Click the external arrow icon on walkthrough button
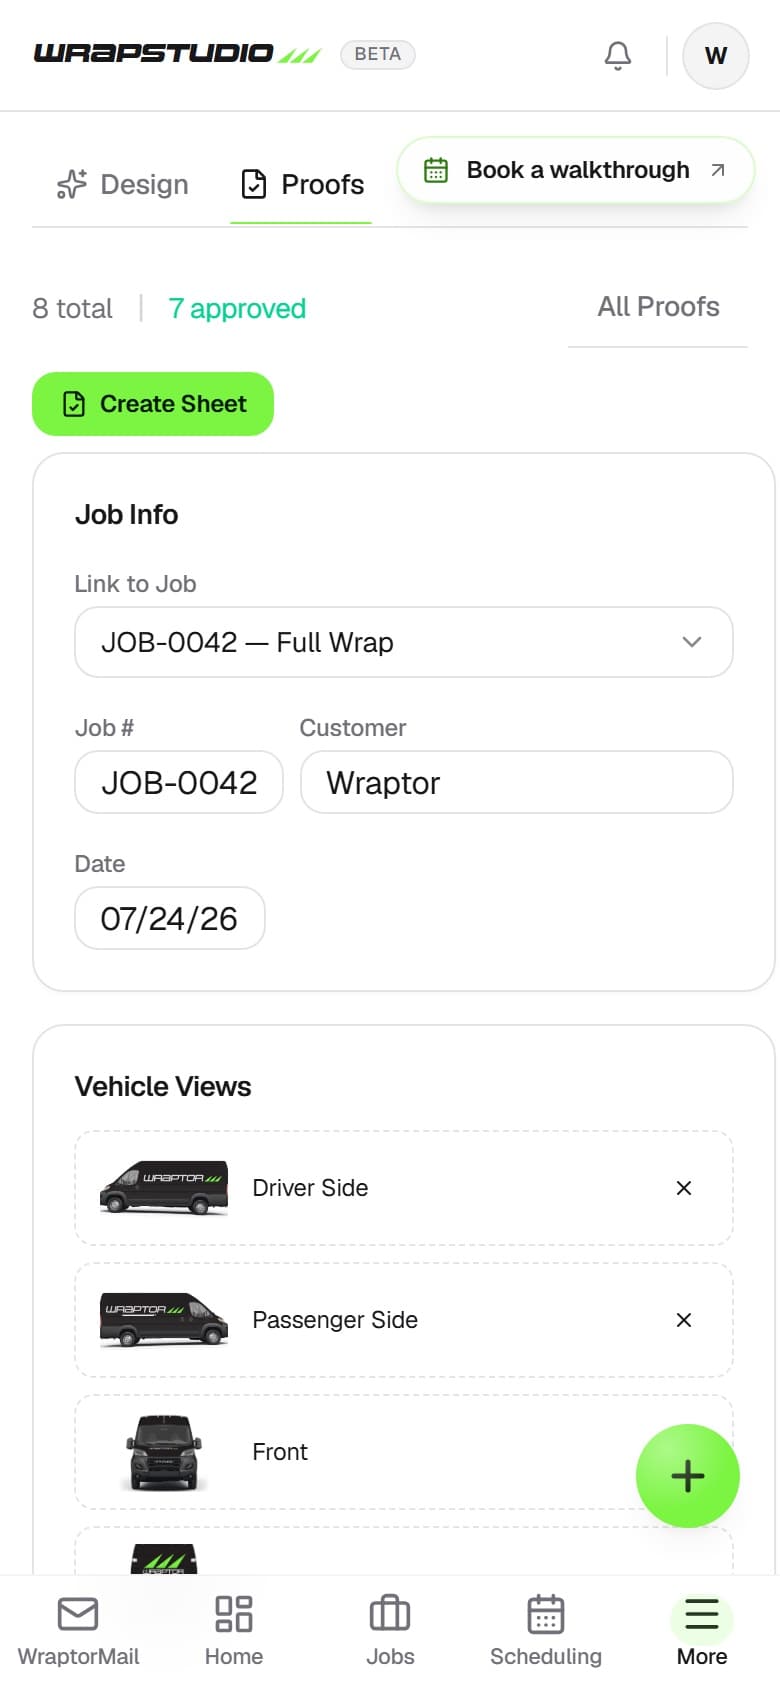 point(717,170)
